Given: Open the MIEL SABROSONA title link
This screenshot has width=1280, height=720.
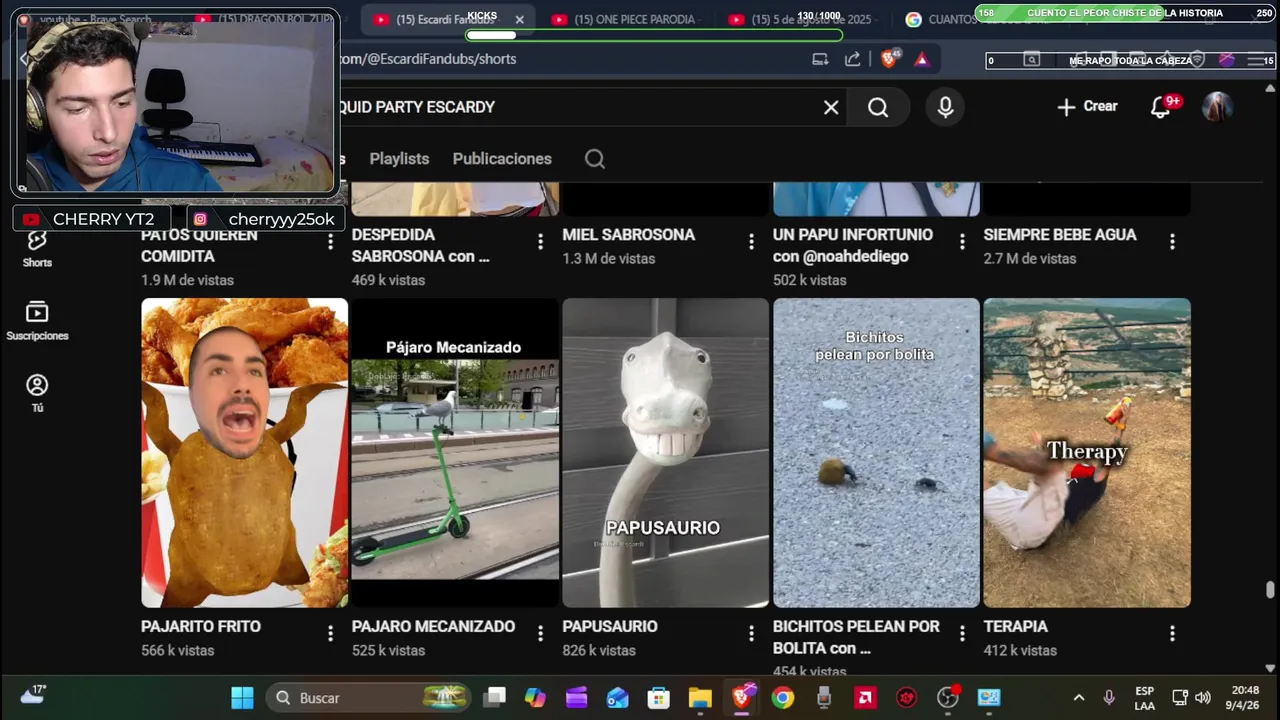Looking at the screenshot, I should [x=628, y=234].
